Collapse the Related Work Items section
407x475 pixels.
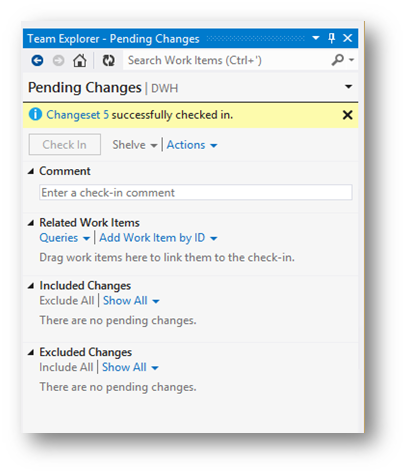pos(31,223)
